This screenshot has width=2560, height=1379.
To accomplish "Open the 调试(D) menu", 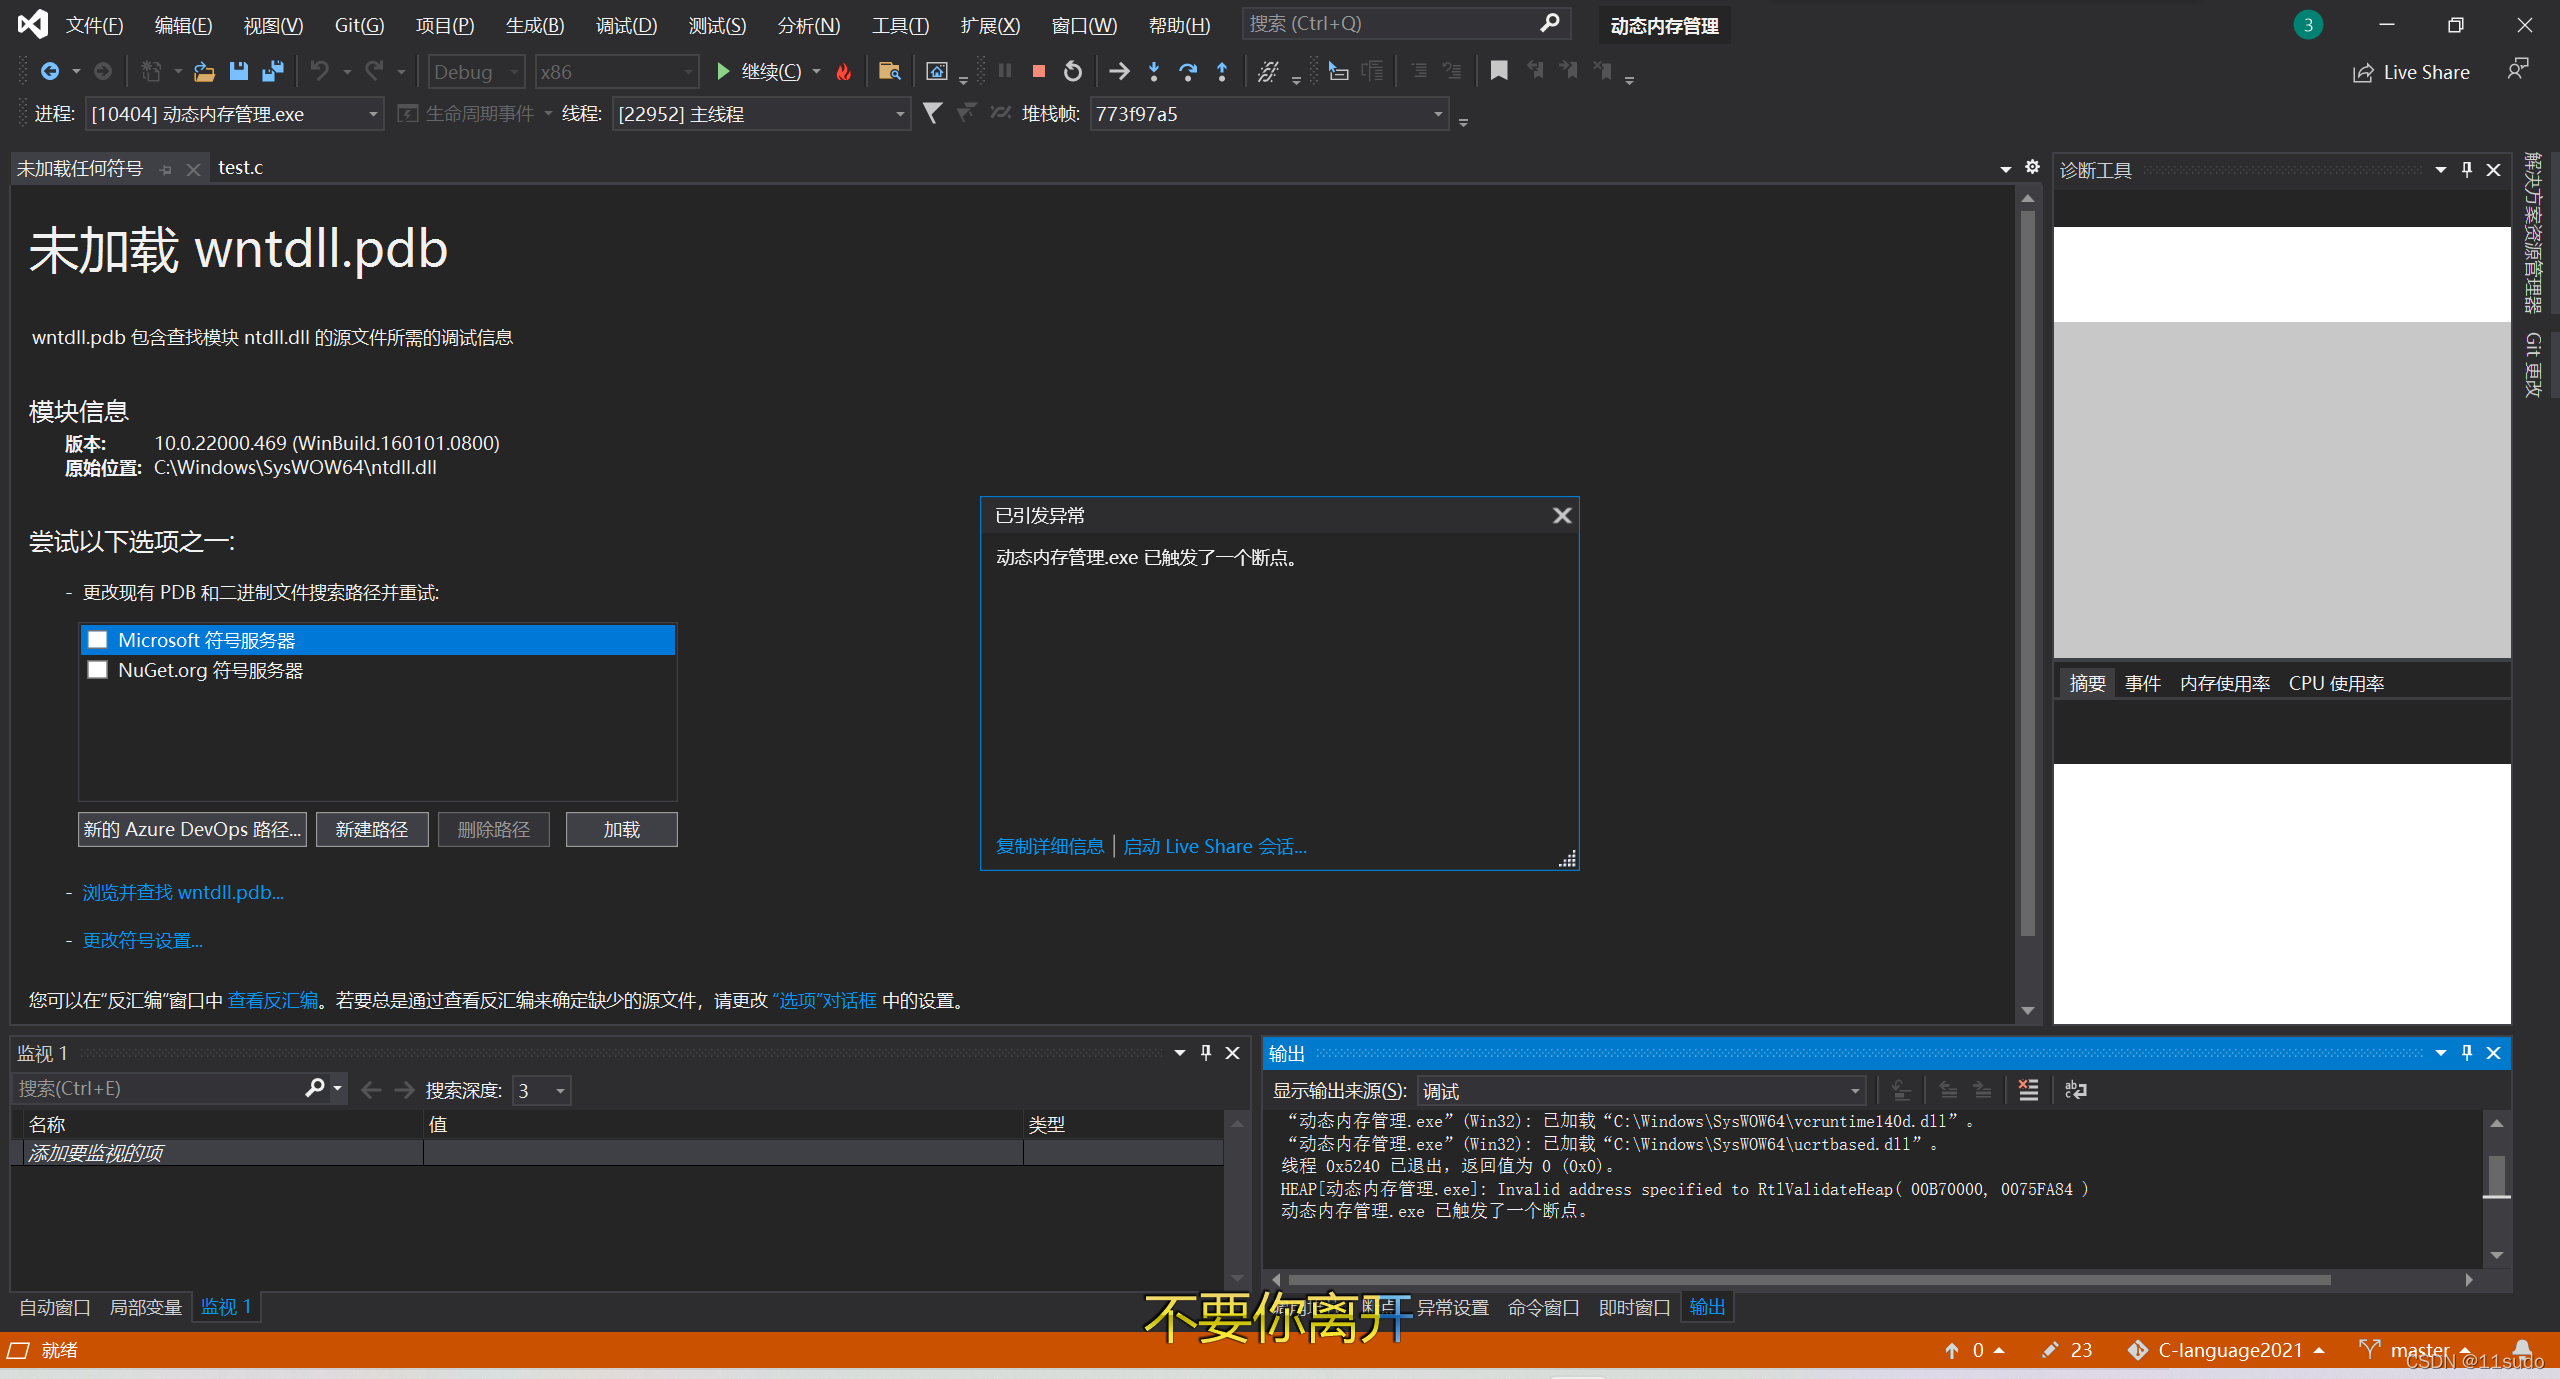I will point(626,25).
